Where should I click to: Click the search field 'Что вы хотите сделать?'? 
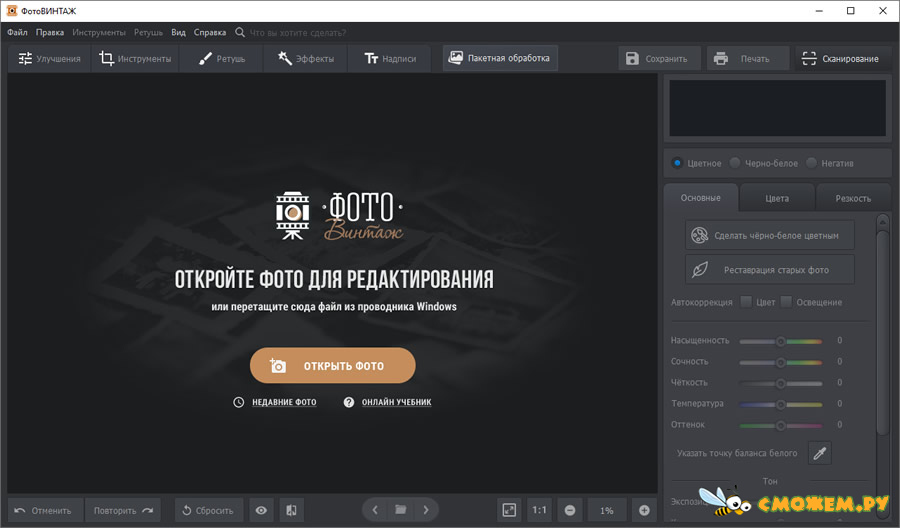[297, 33]
